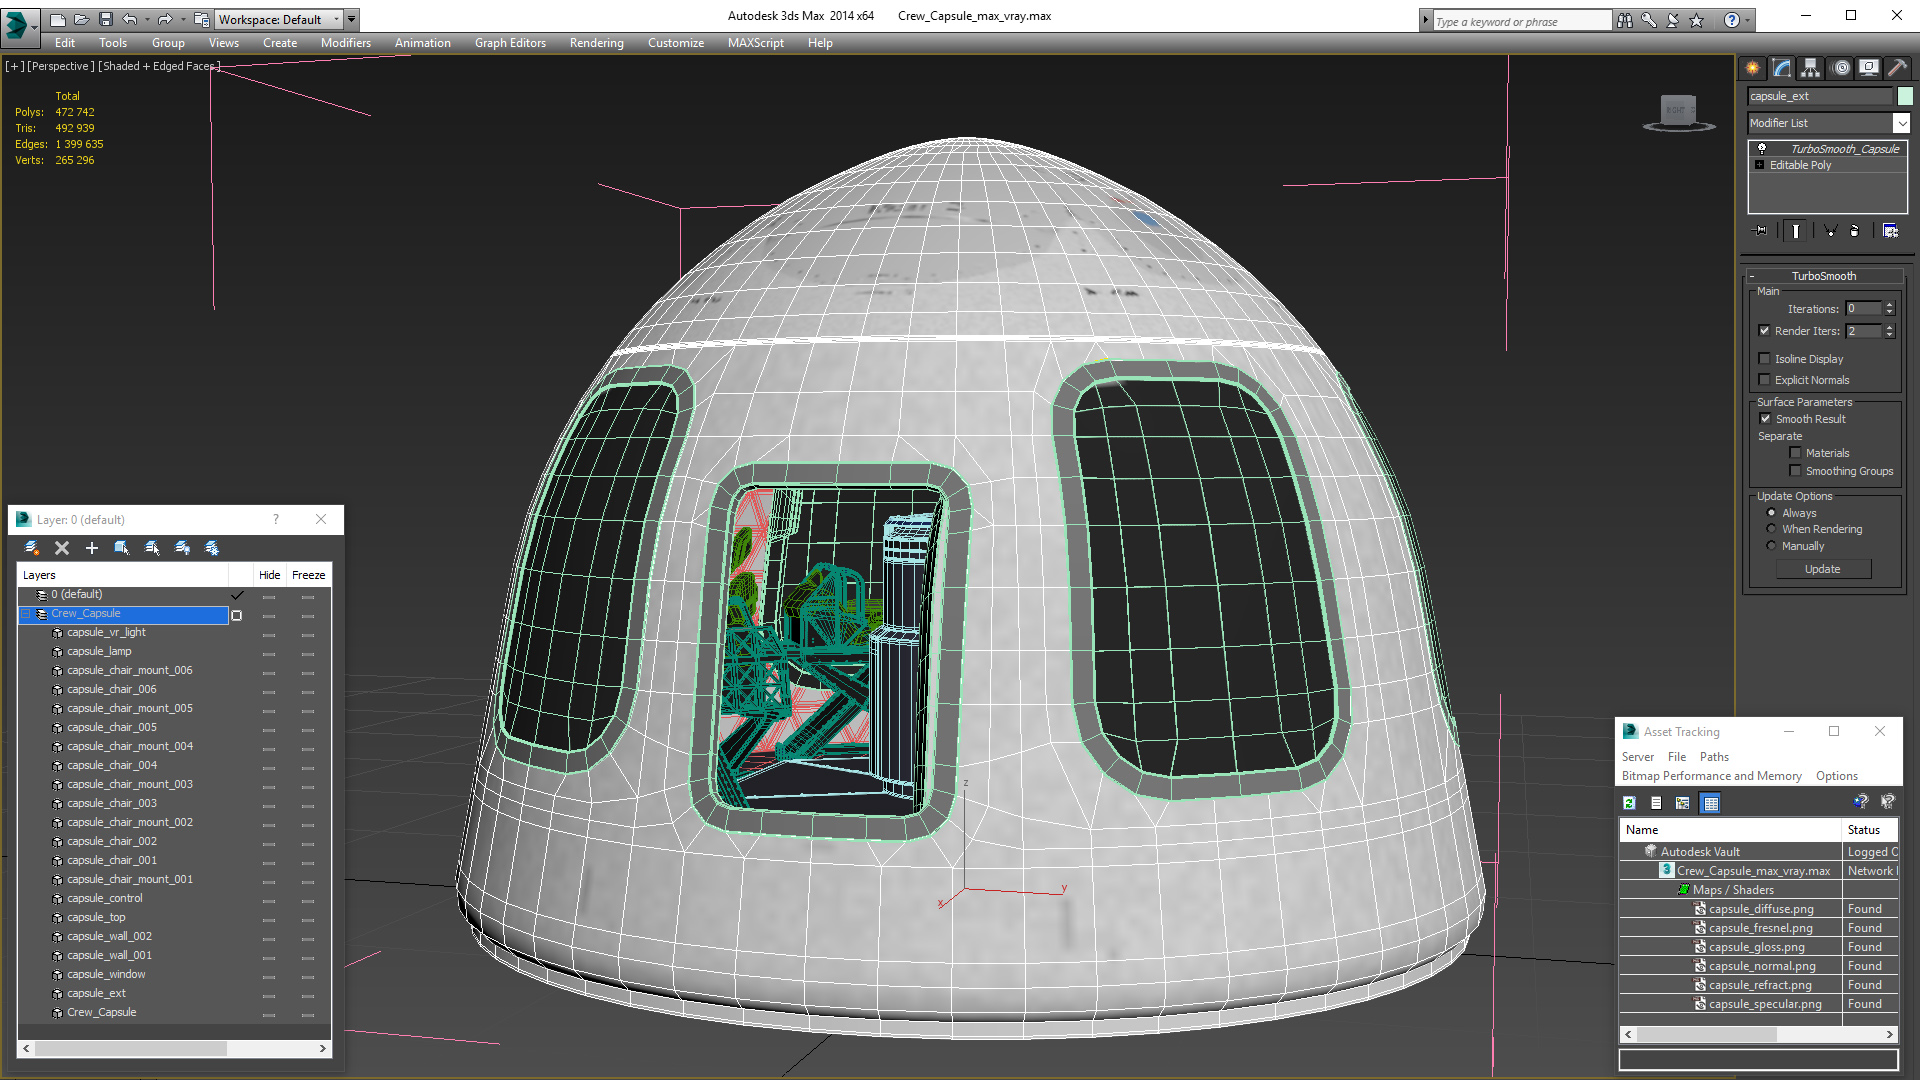Image resolution: width=1920 pixels, height=1080 pixels.
Task: Click Refresh icon in Asset Tracking
Action: (1629, 803)
